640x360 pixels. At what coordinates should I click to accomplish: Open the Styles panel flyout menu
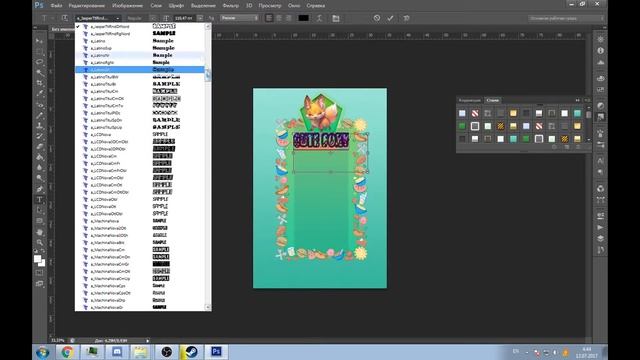click(587, 100)
